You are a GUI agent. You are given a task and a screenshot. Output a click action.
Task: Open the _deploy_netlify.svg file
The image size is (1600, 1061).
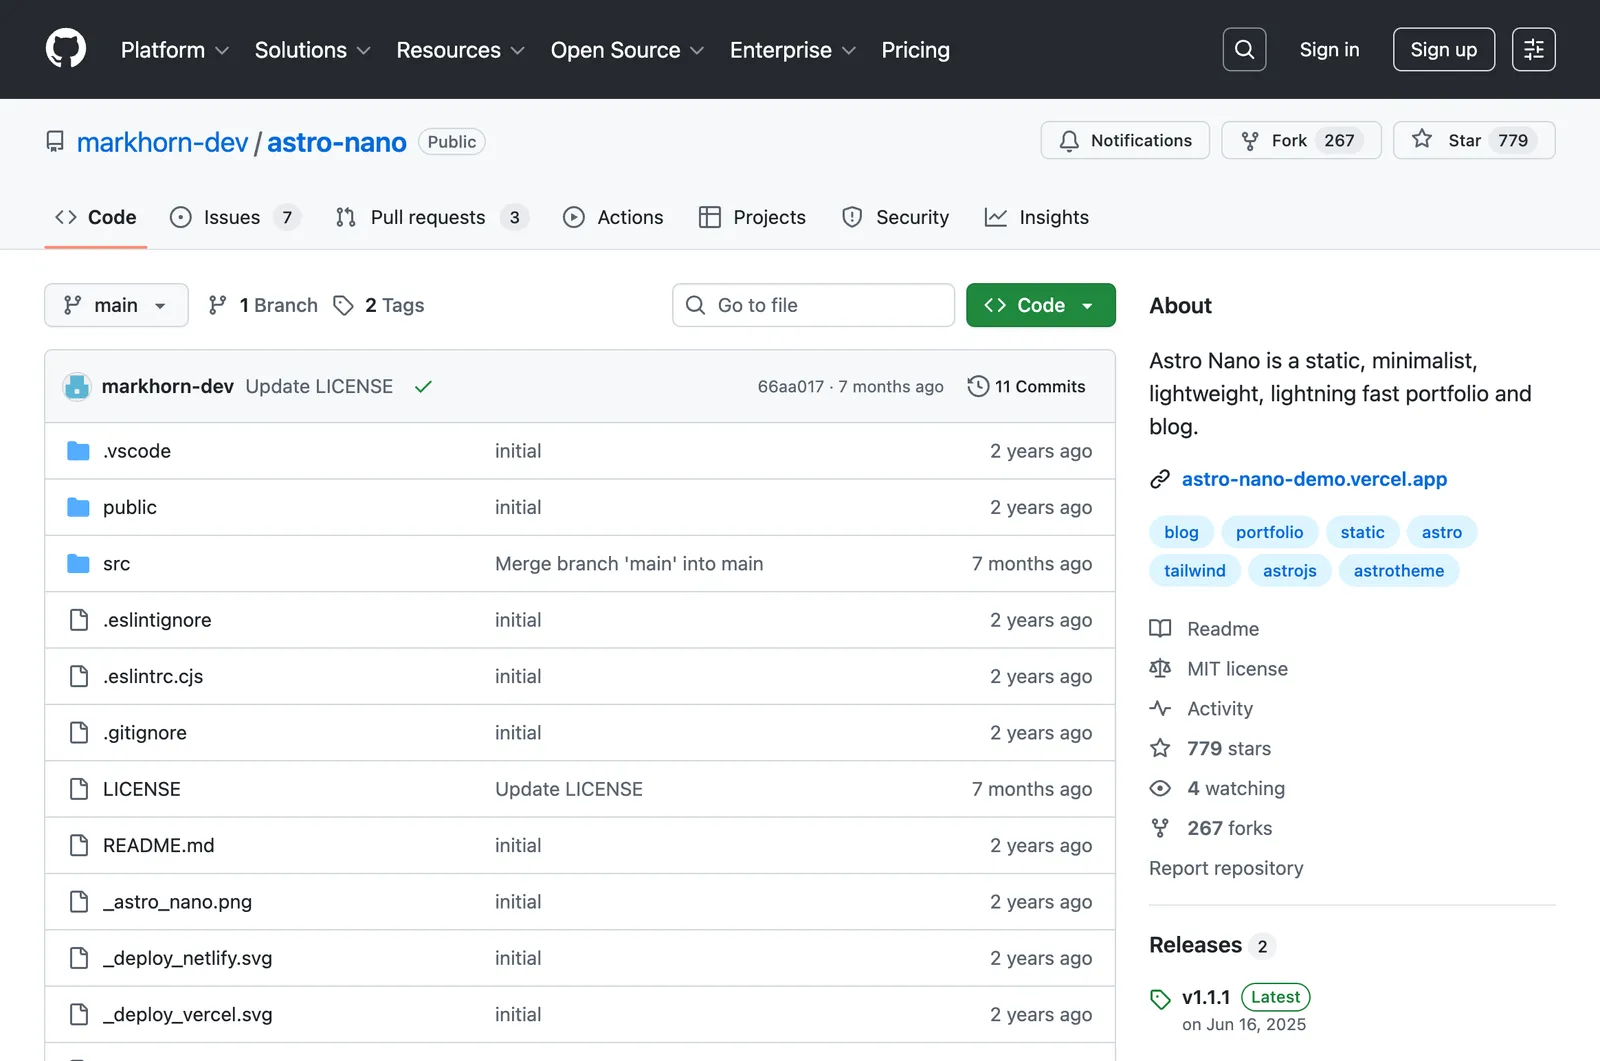click(187, 958)
